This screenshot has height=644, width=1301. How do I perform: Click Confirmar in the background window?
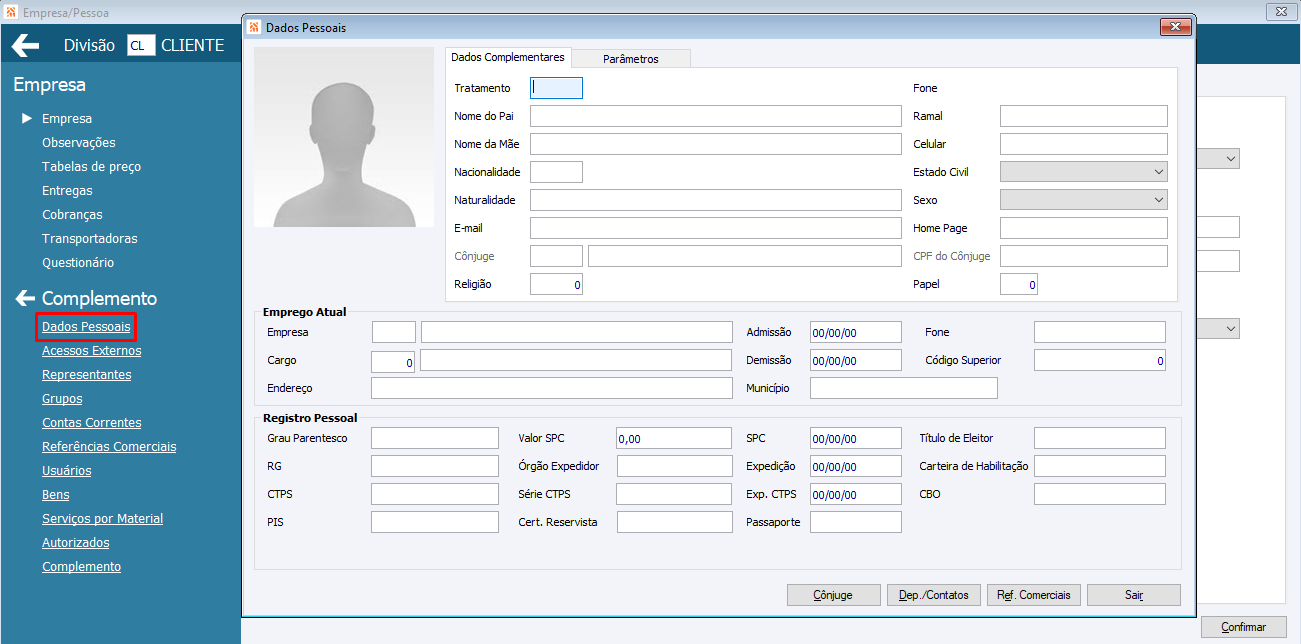(1243, 627)
